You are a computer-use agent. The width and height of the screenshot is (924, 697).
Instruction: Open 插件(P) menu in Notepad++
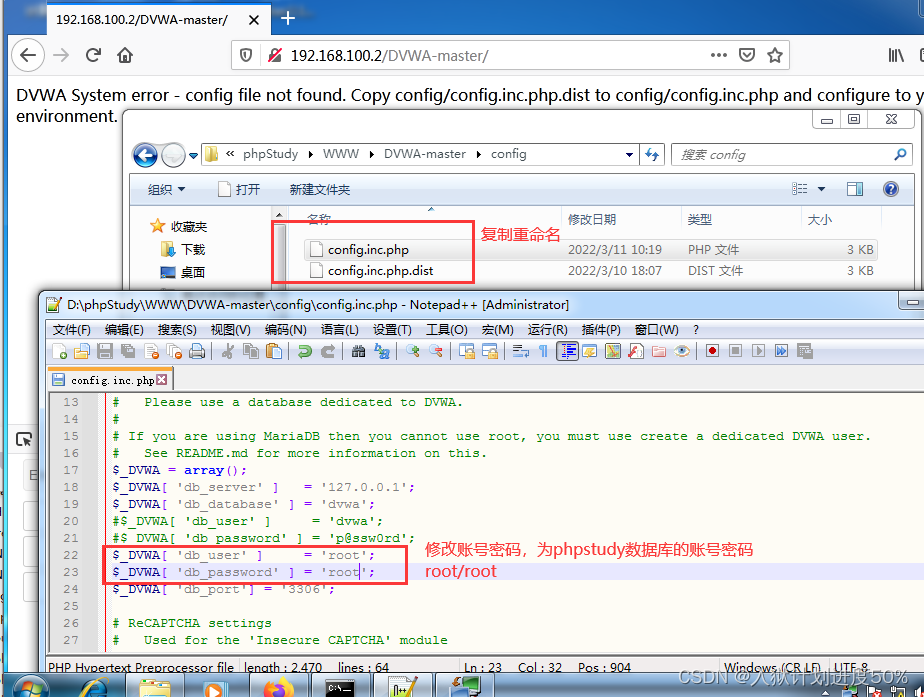coord(600,330)
